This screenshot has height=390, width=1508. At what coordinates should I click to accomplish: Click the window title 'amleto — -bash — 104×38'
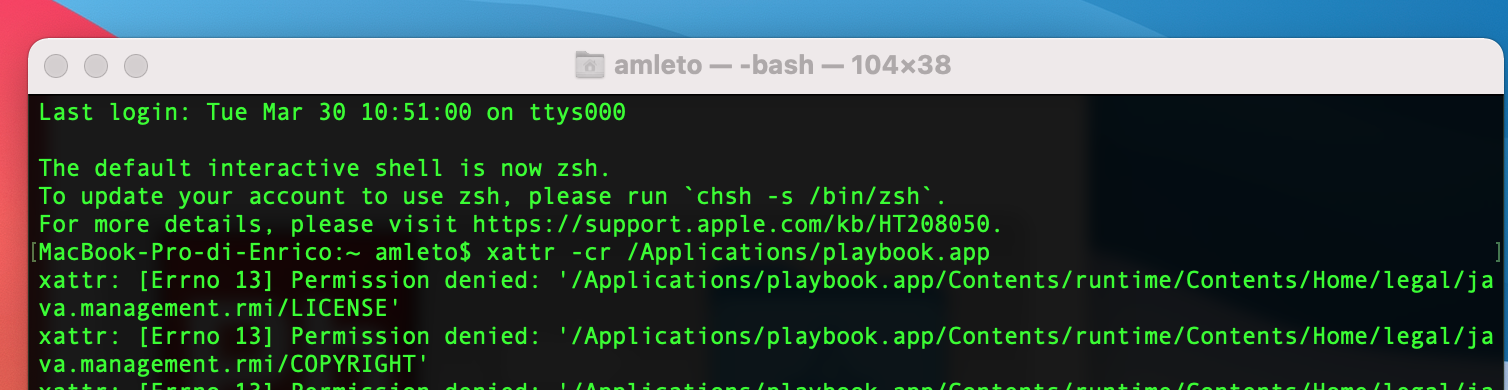[782, 66]
